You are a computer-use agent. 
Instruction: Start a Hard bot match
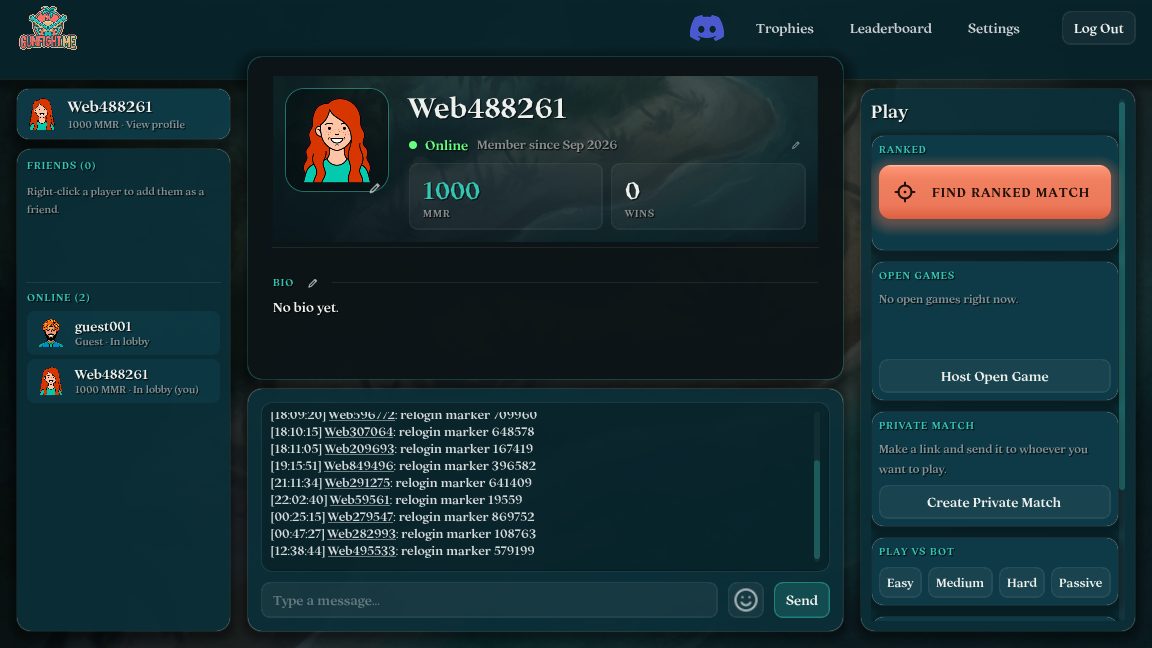coord(1021,583)
